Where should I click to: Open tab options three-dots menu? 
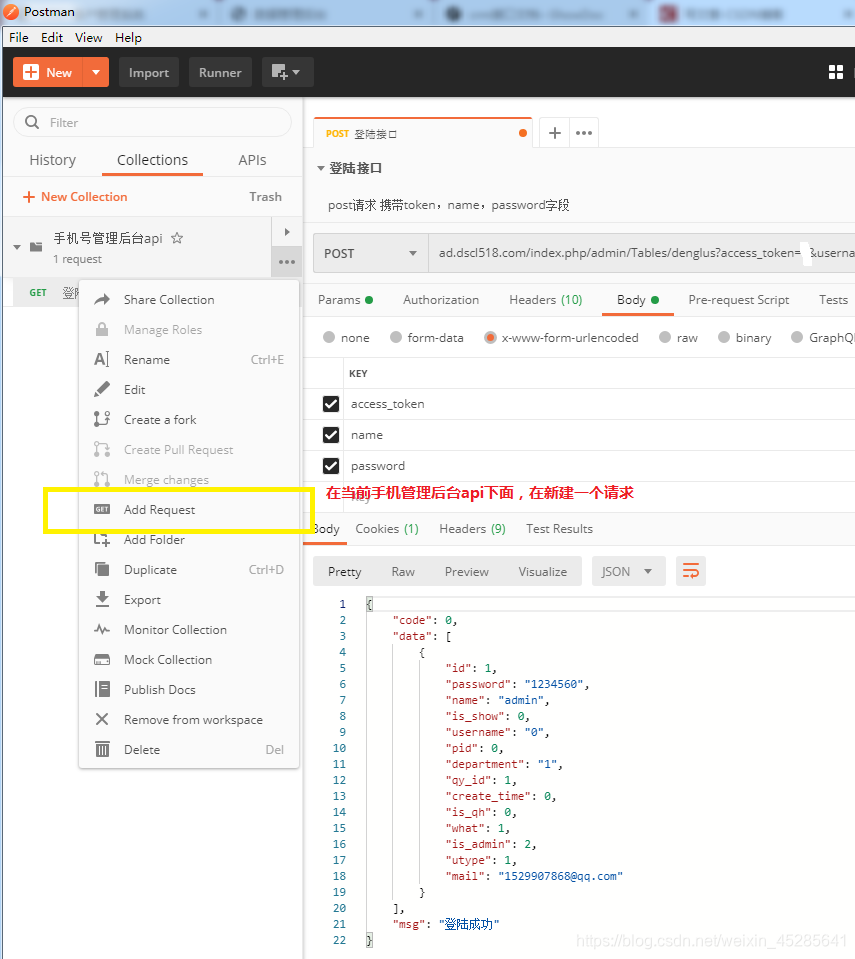point(584,133)
